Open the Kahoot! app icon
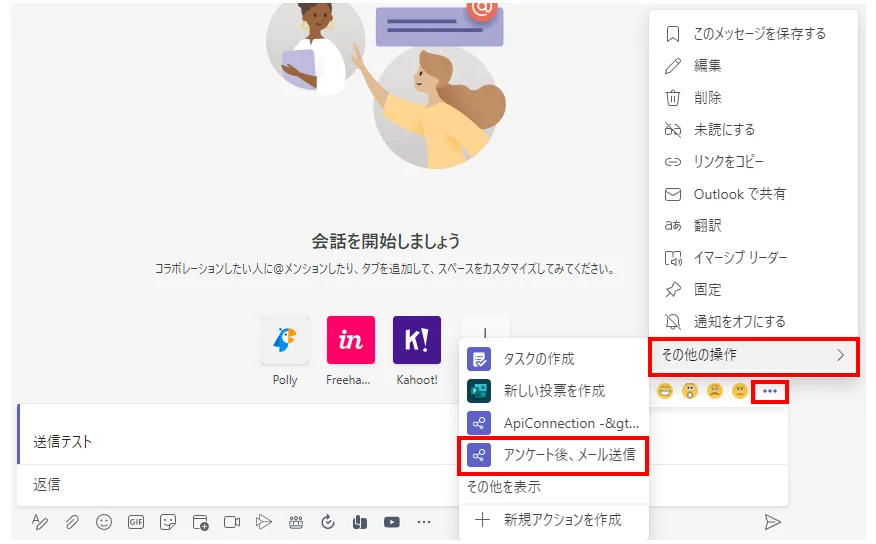Viewport: 876px width, 544px height. point(417,341)
